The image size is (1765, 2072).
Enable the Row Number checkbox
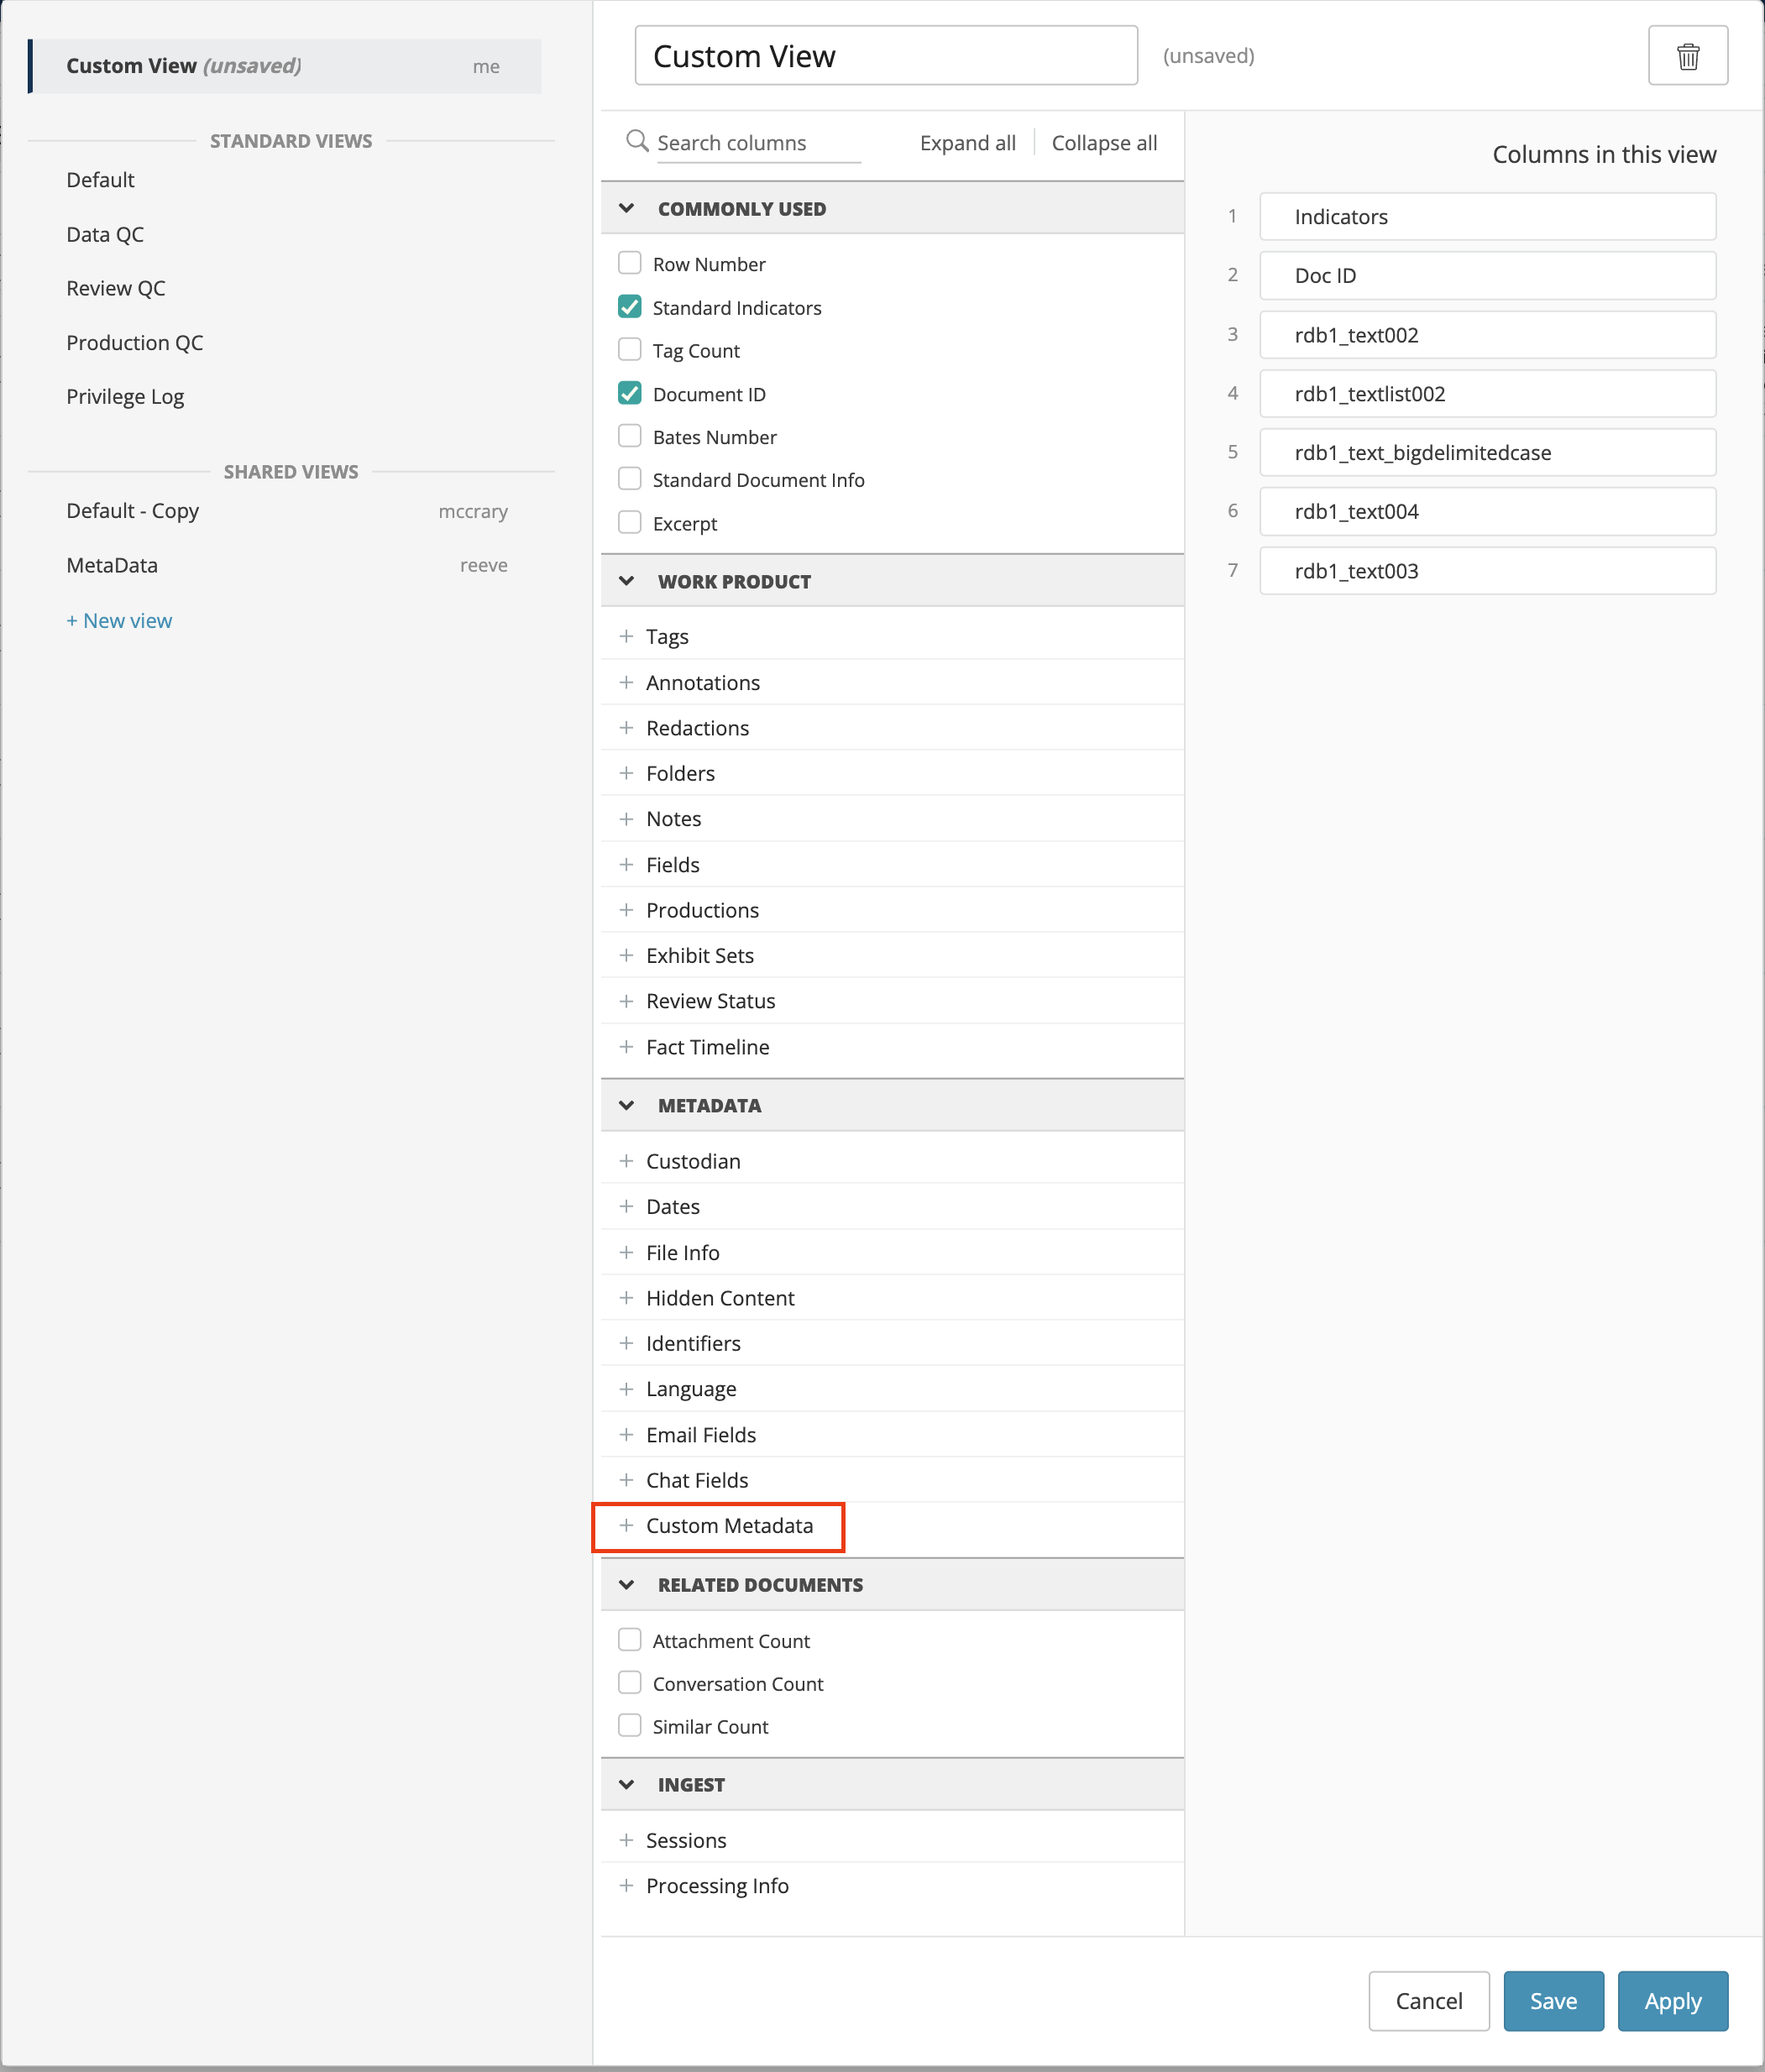(629, 263)
